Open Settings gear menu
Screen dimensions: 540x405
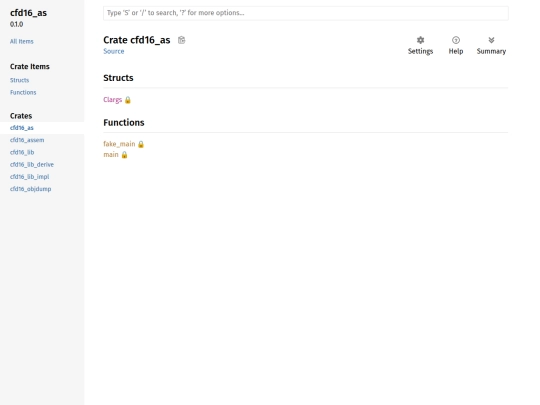point(420,45)
